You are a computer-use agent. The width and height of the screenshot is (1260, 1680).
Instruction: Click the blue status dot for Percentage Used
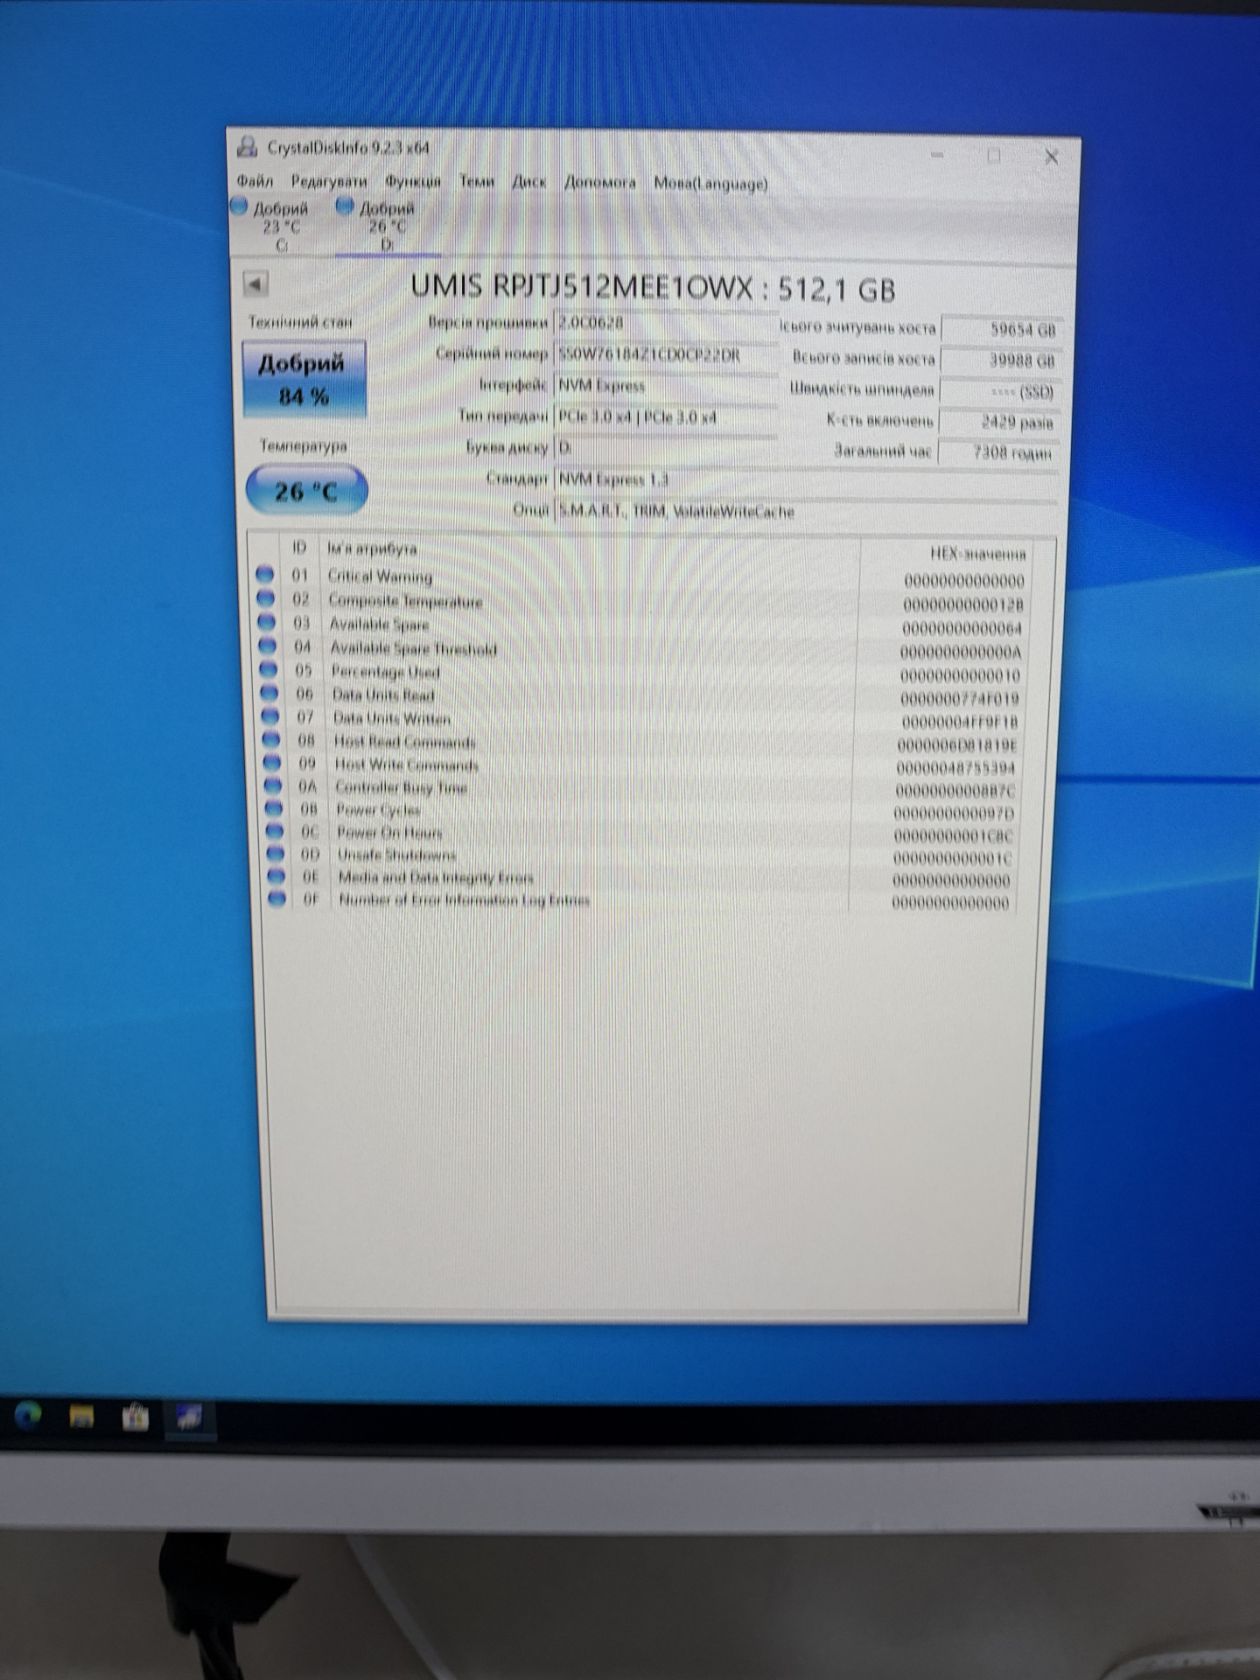(x=267, y=669)
